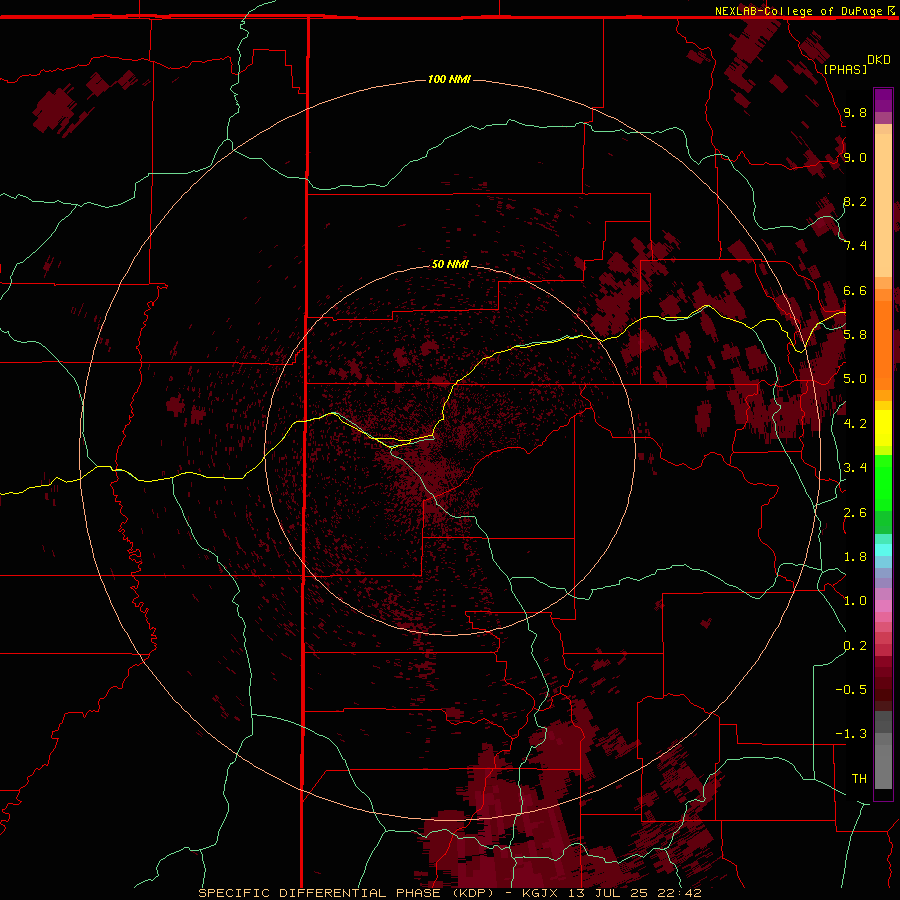900x900 pixels.
Task: Click the 9.8 scale value
Action: click(855, 112)
